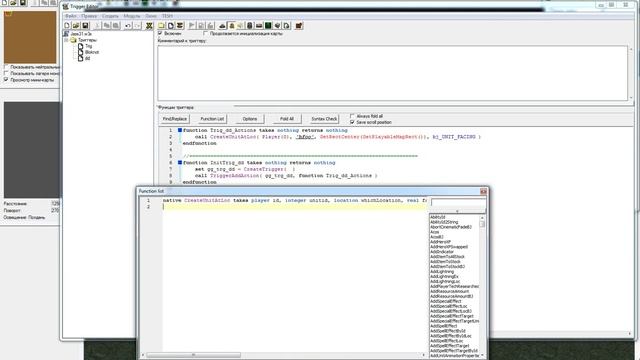
Task: Fold the Trig_dd_Actions function at line 1
Action: coord(180,130)
